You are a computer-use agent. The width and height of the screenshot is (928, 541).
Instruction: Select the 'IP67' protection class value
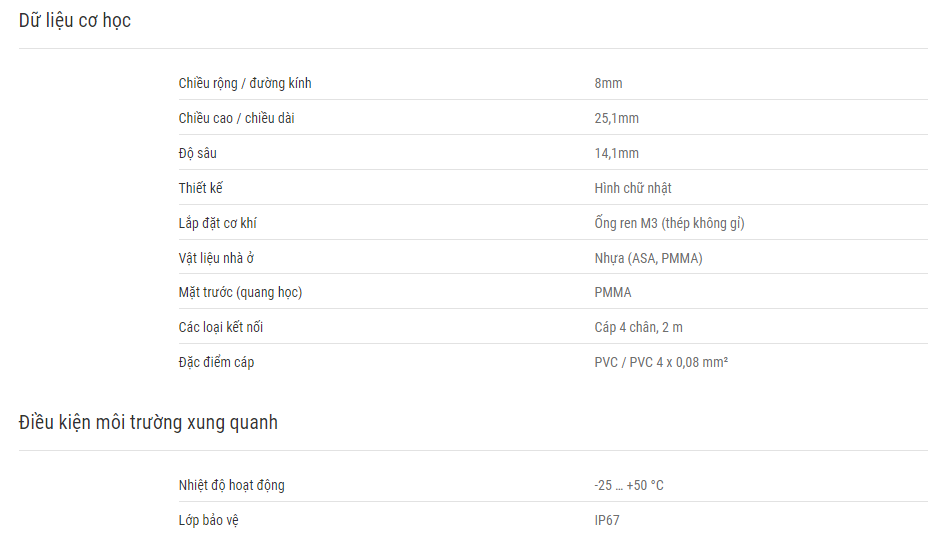[x=607, y=520]
